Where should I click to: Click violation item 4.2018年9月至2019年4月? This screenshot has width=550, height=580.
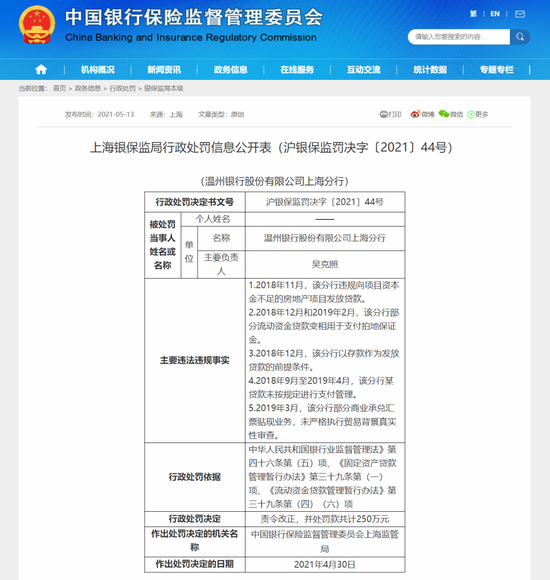click(x=321, y=388)
